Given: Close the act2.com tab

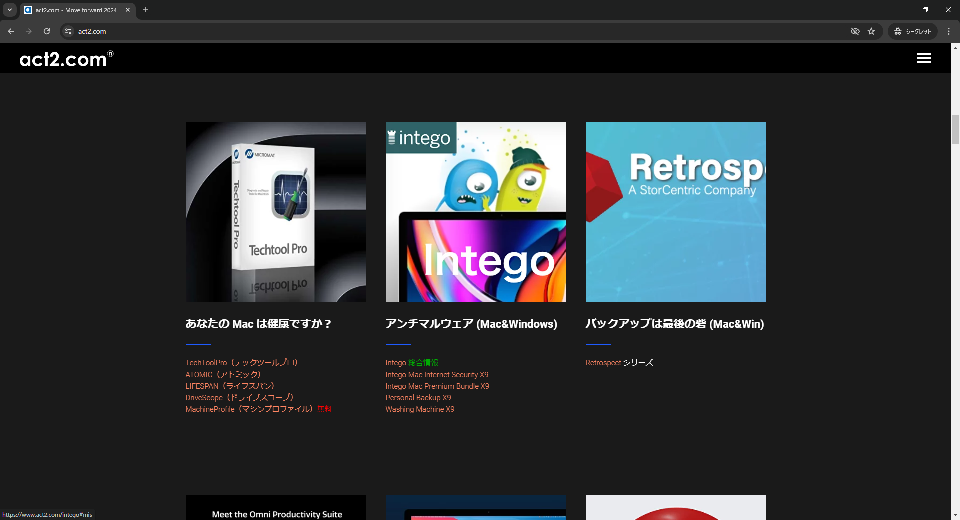Looking at the screenshot, I should click(128, 10).
